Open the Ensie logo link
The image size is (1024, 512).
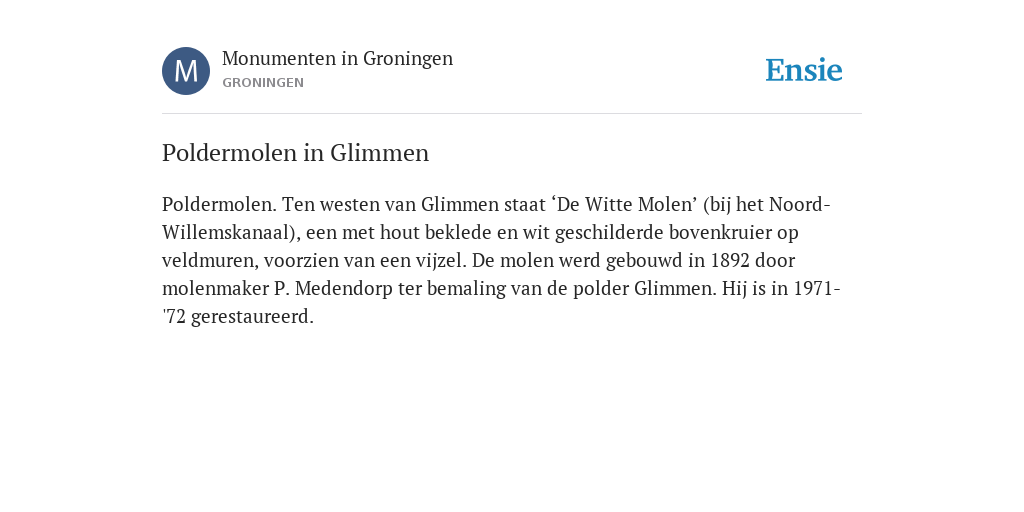point(804,70)
